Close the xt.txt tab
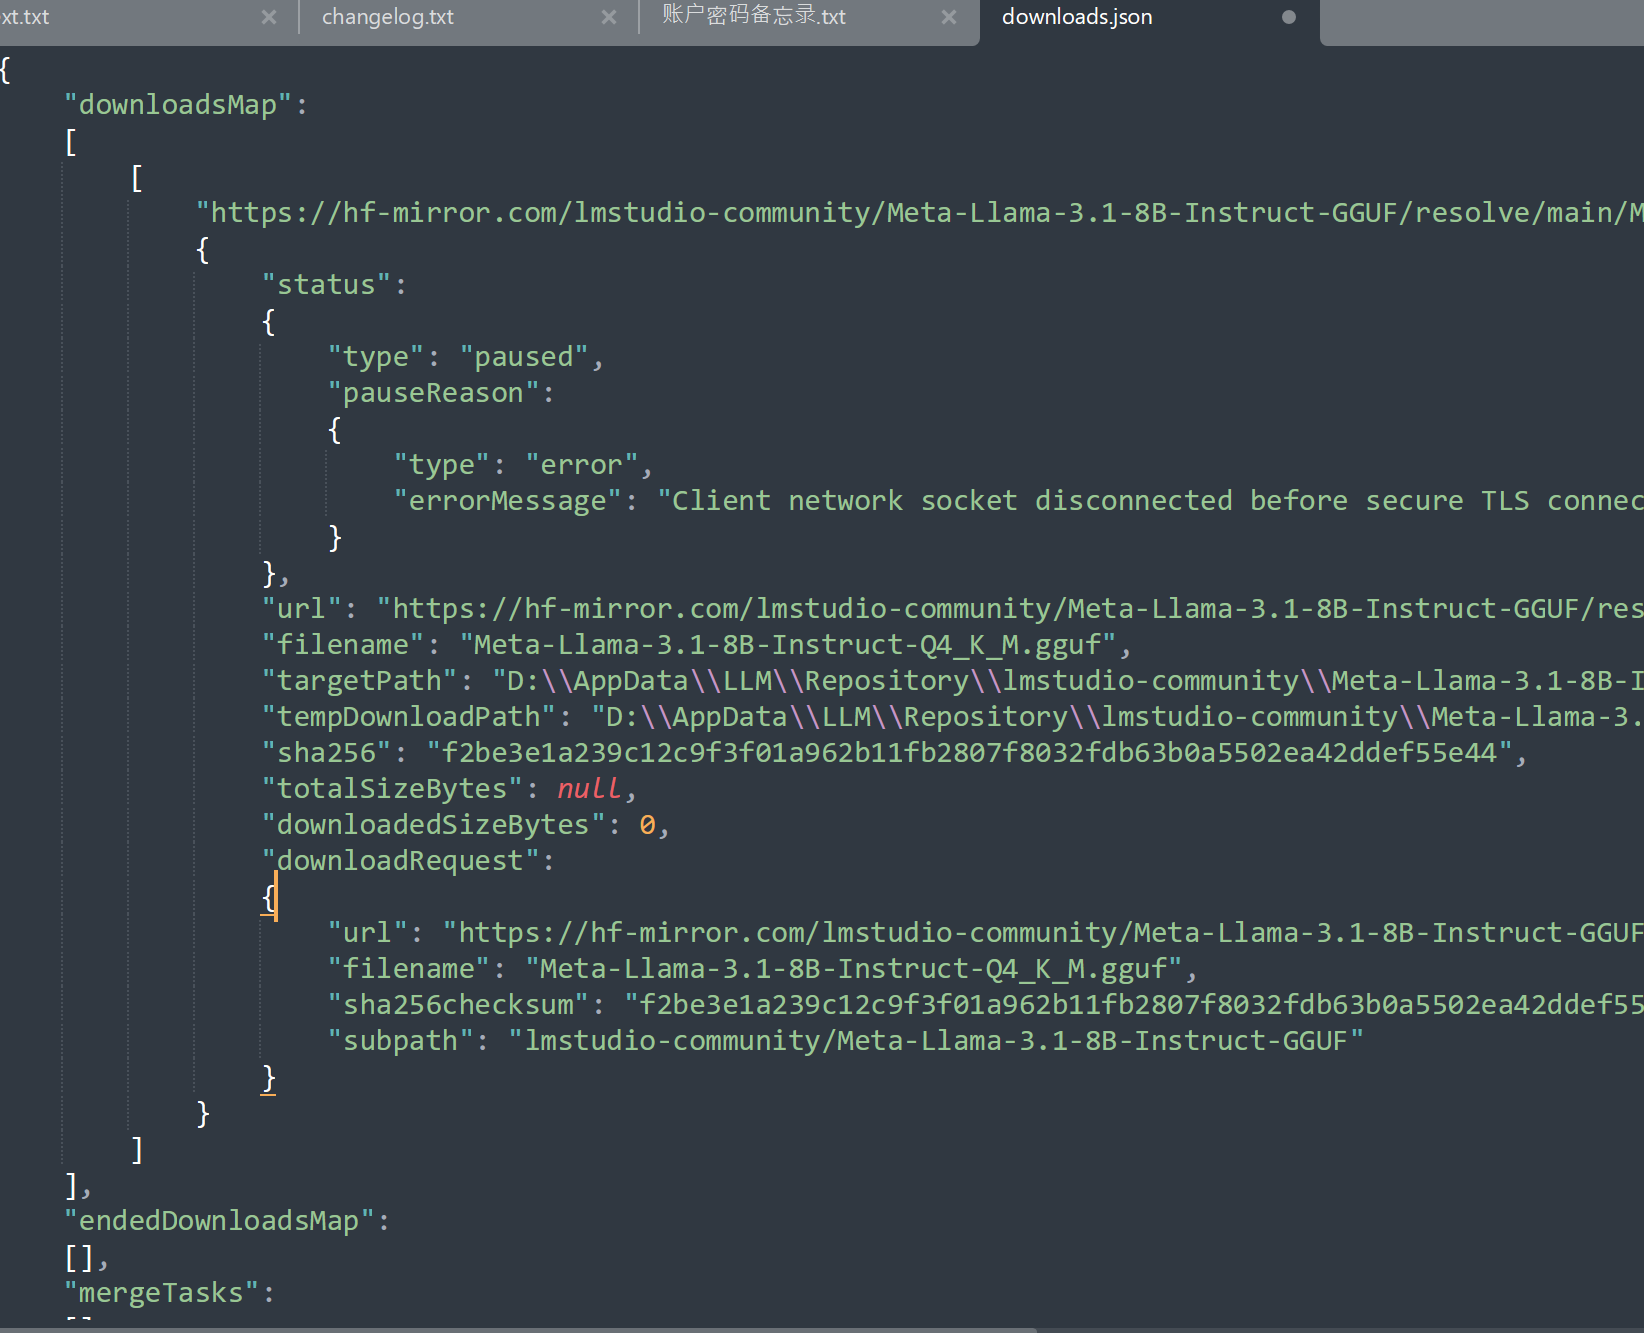Viewport: 1644px width, 1333px height. tap(269, 17)
